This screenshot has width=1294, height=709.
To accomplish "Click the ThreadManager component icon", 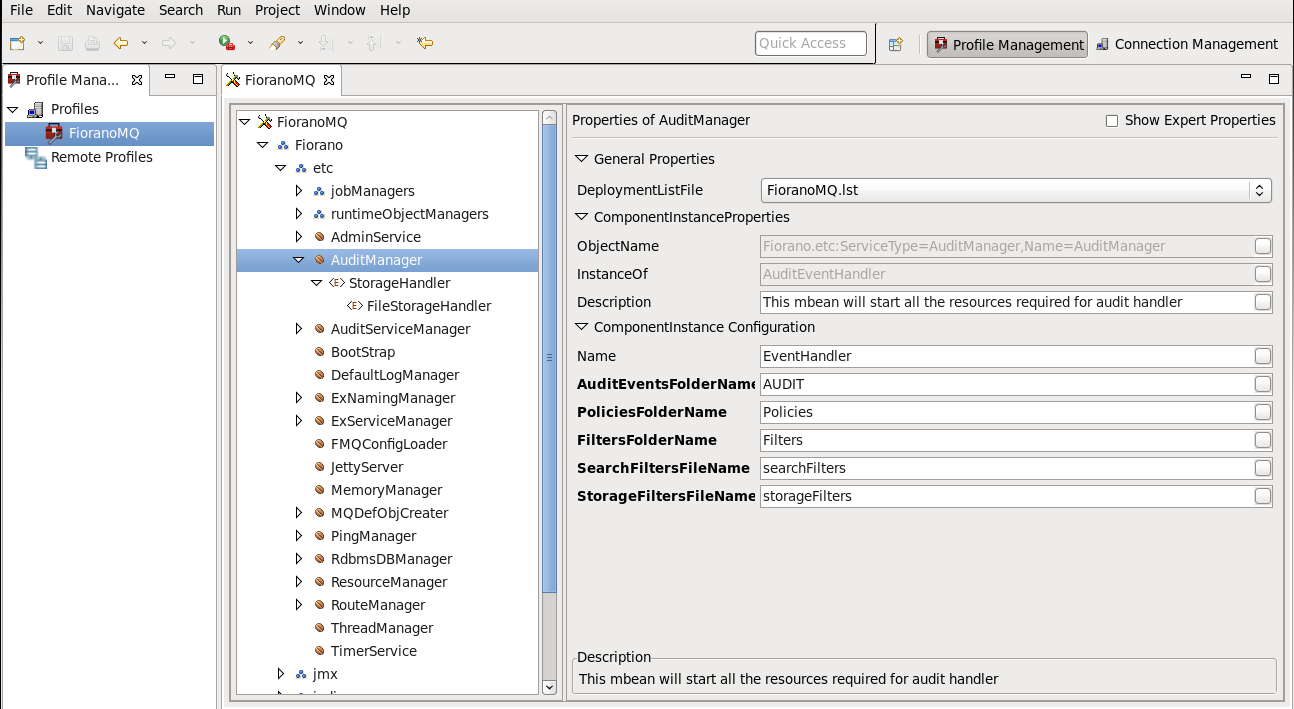I will (x=319, y=628).
